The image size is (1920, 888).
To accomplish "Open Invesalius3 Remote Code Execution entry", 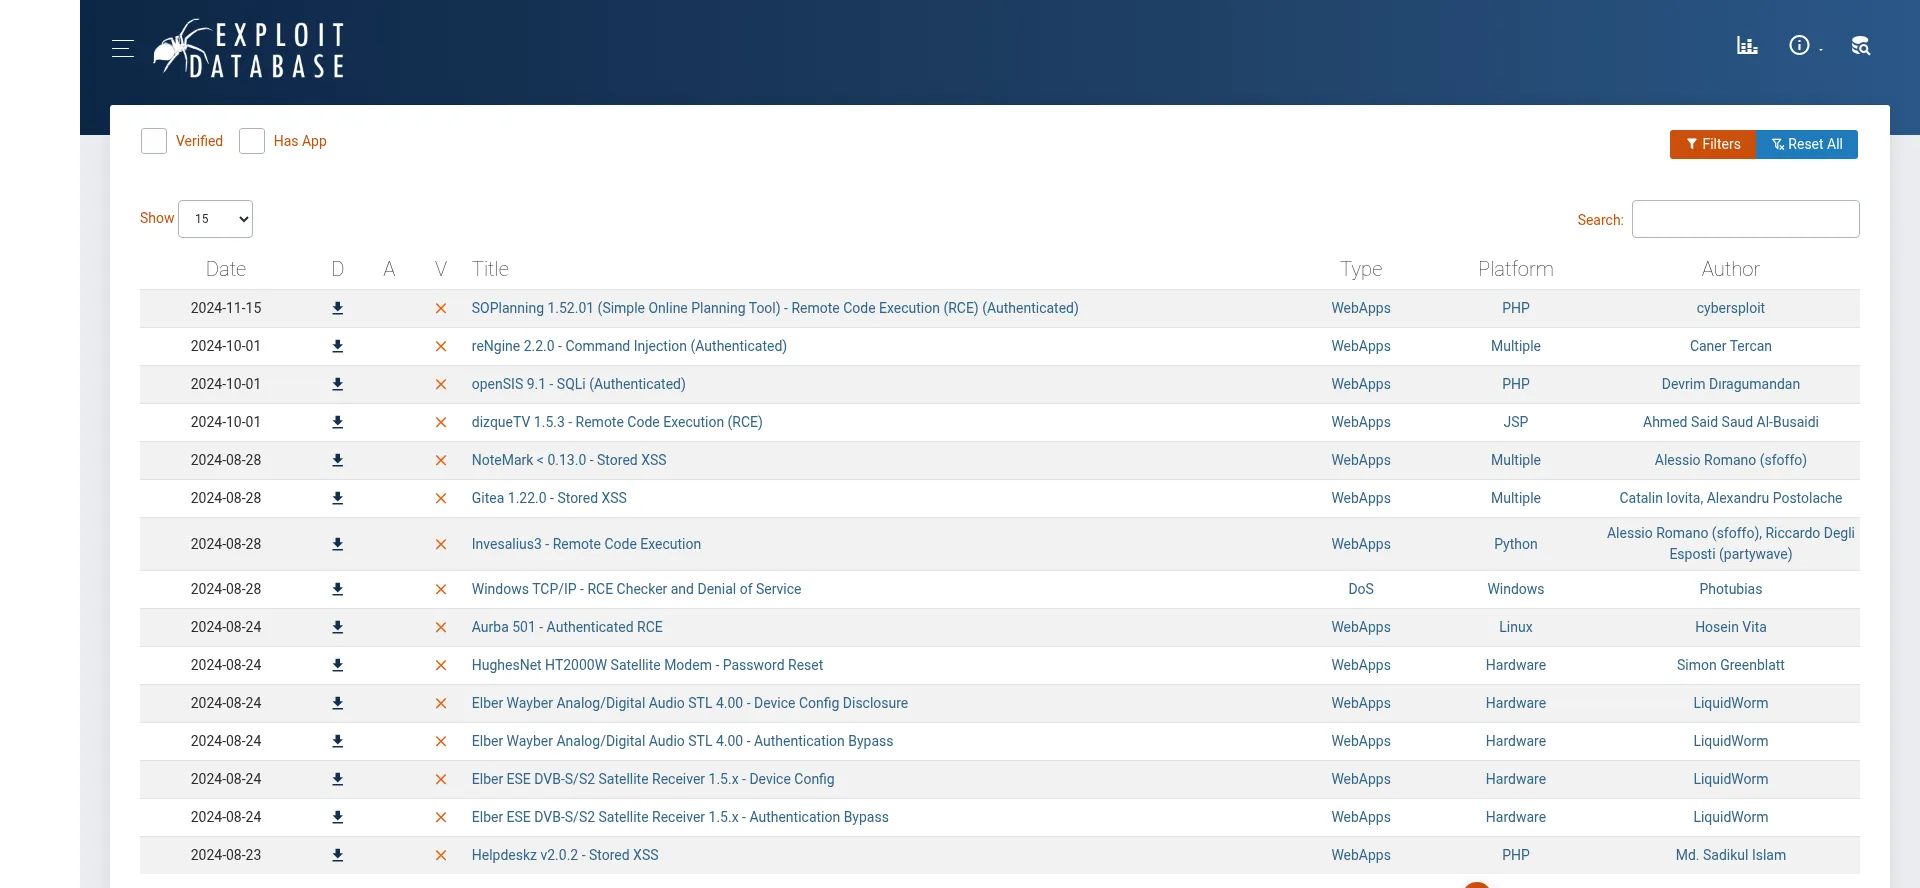I will (586, 545).
